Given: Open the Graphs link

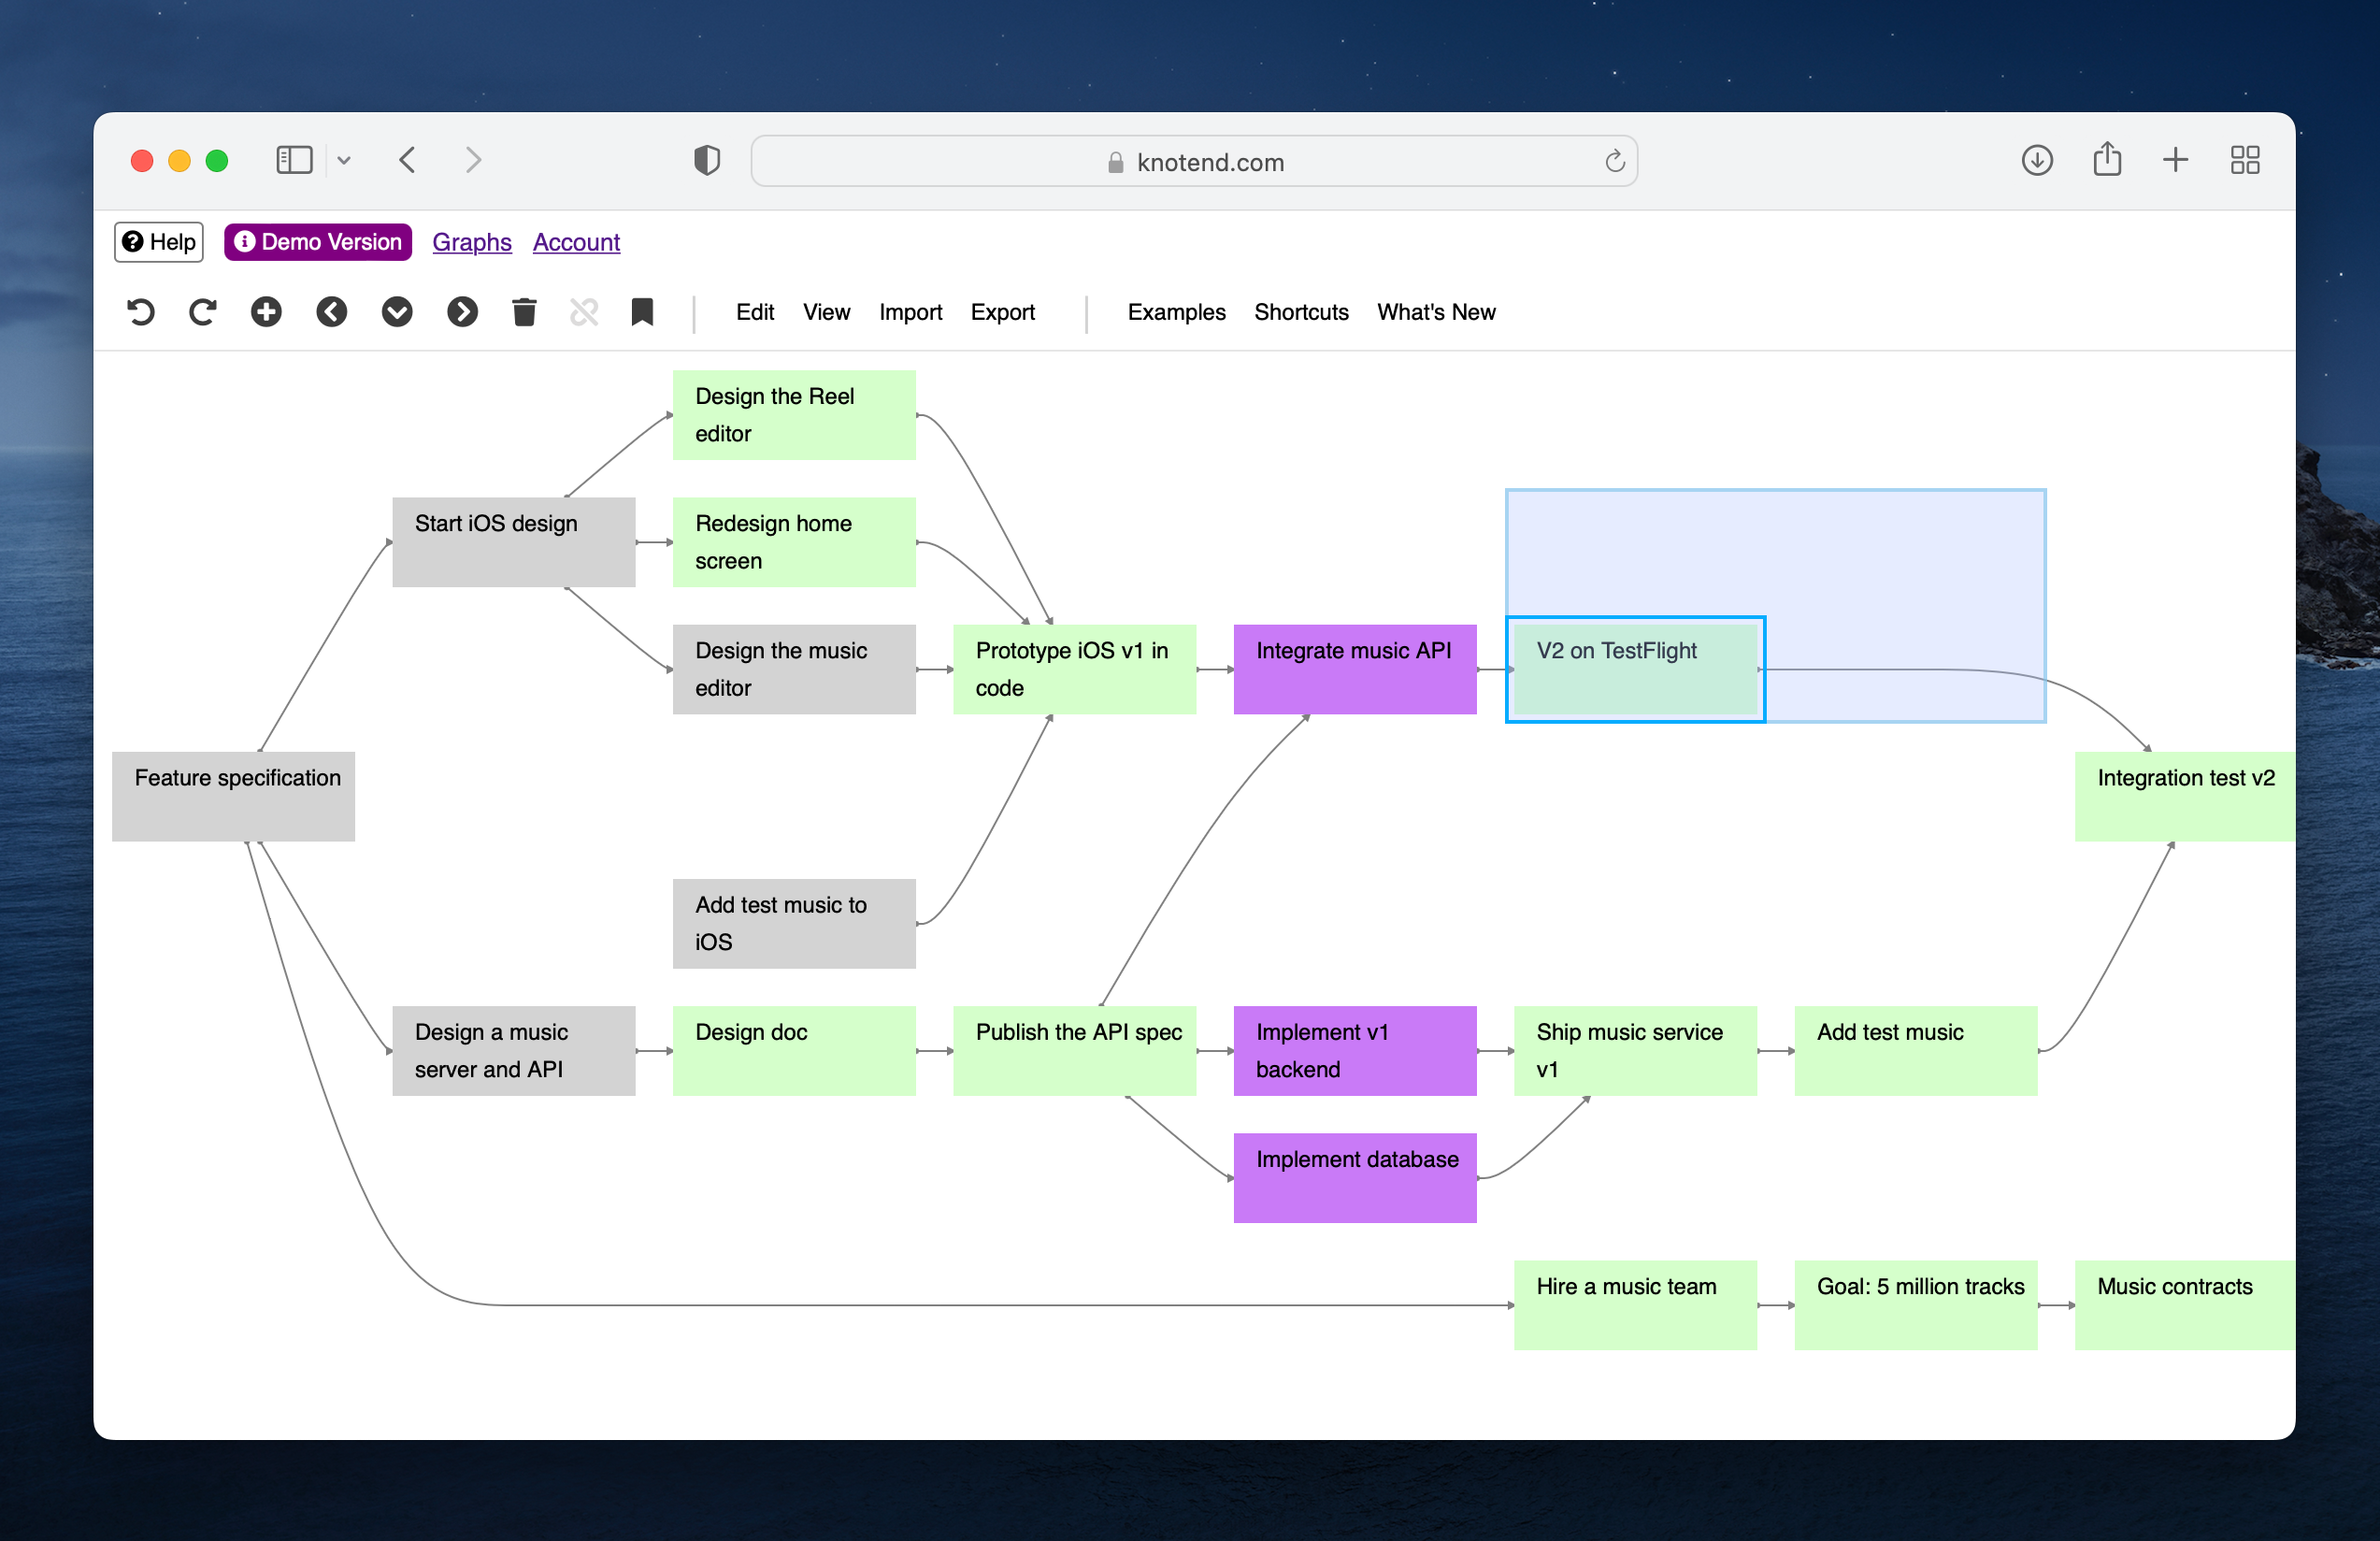Looking at the screenshot, I should pyautogui.click(x=472, y=242).
